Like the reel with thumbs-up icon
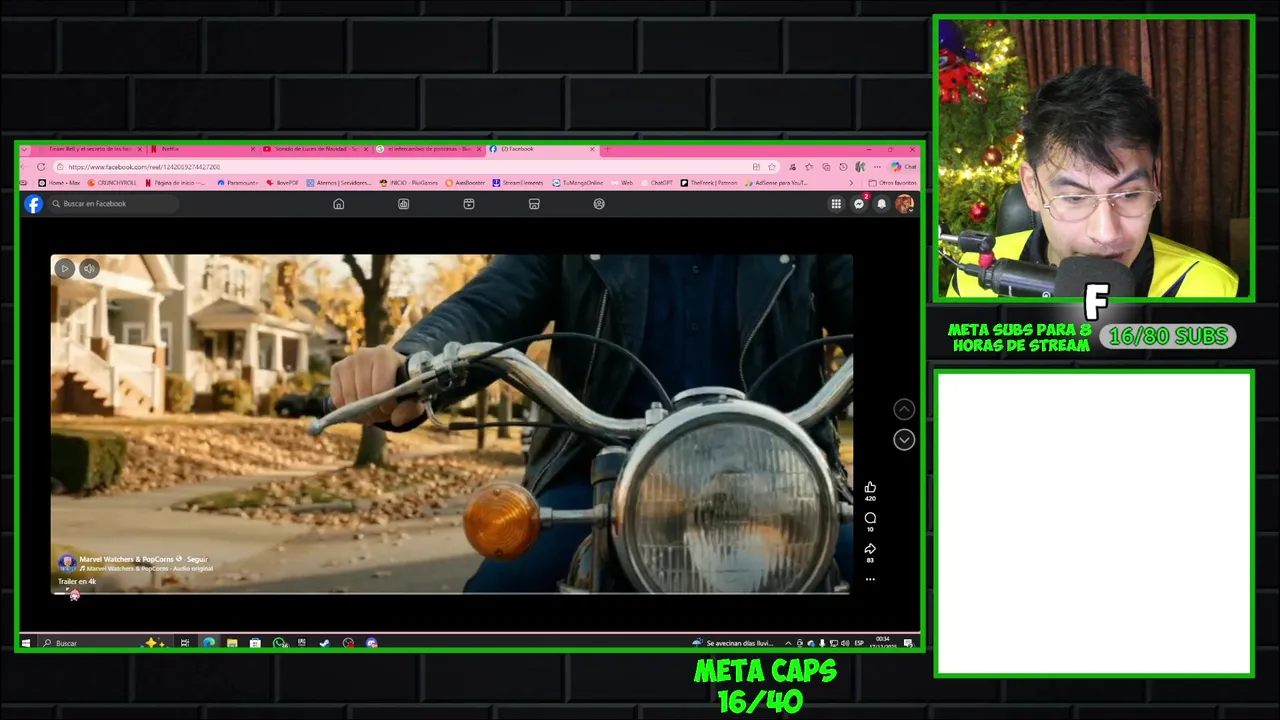The height and width of the screenshot is (720, 1280). (870, 487)
